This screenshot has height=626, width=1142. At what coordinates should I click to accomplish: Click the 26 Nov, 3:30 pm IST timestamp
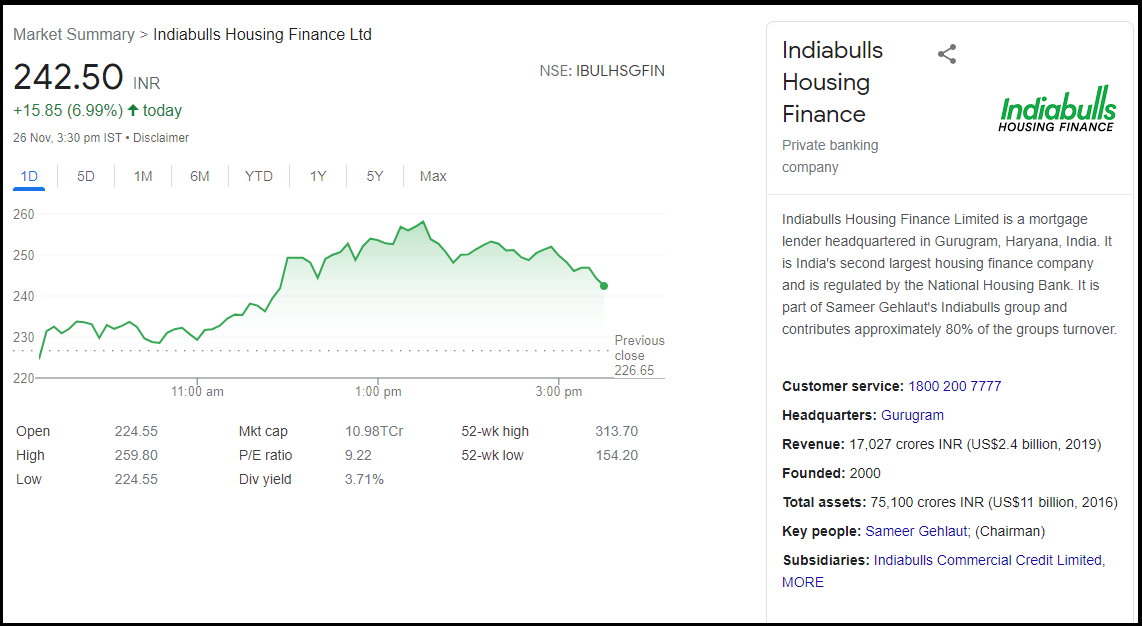pos(67,138)
